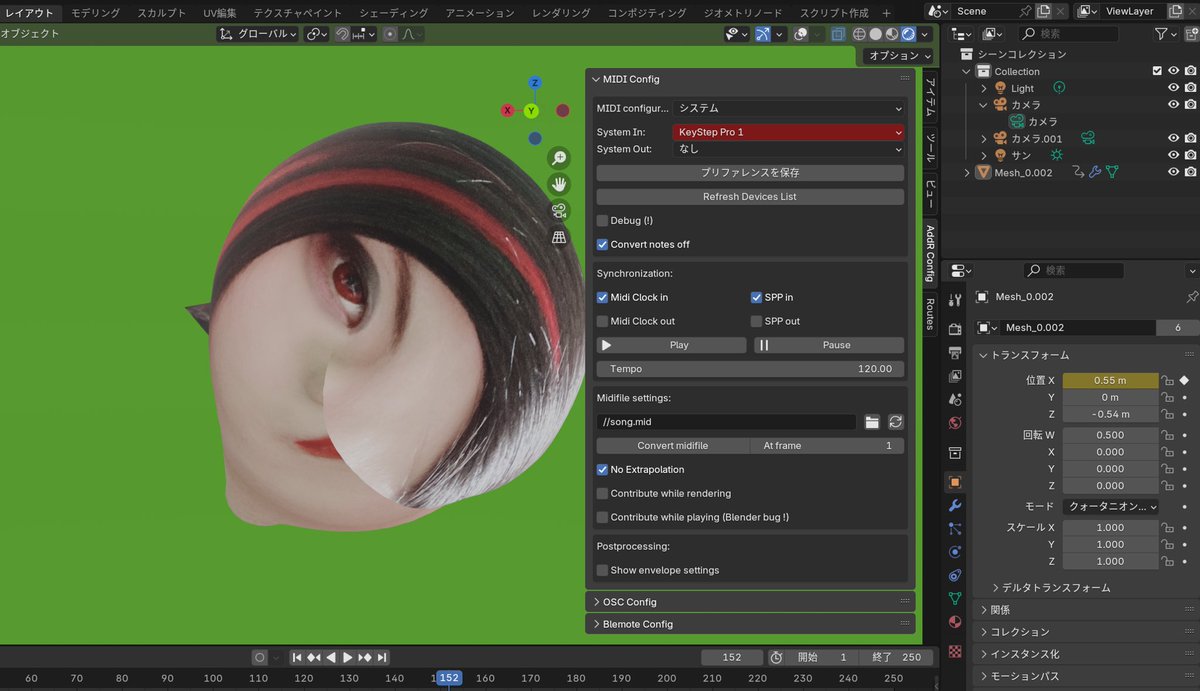Click the red X axis gizmo ball
The height and width of the screenshot is (691, 1200).
click(508, 110)
